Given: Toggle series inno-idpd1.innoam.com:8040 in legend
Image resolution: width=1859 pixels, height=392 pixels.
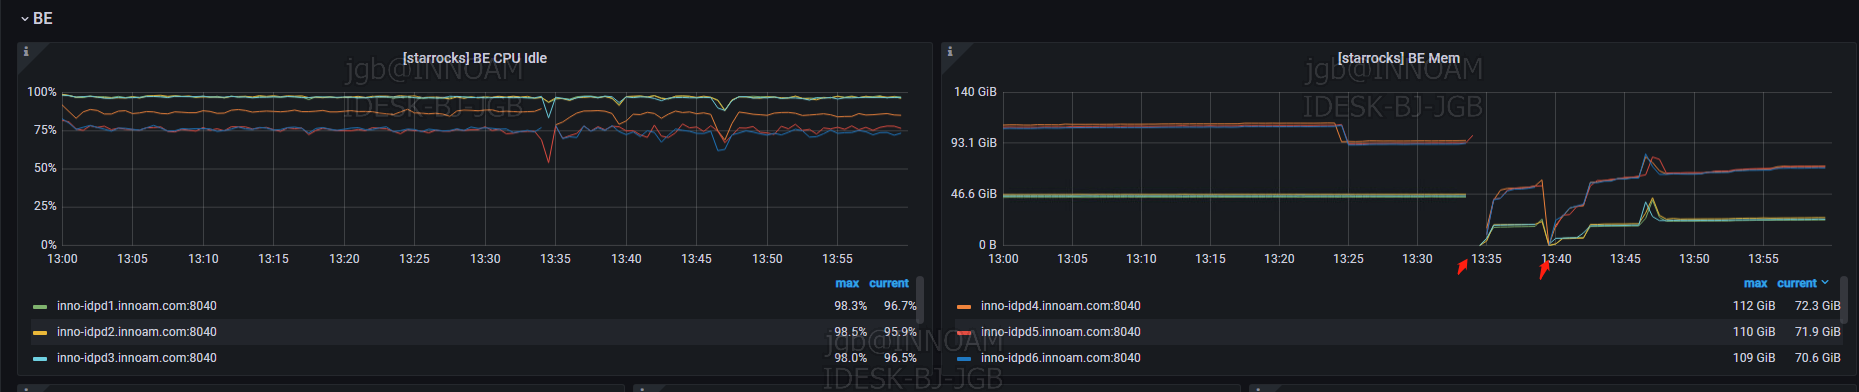Looking at the screenshot, I should coord(137,306).
